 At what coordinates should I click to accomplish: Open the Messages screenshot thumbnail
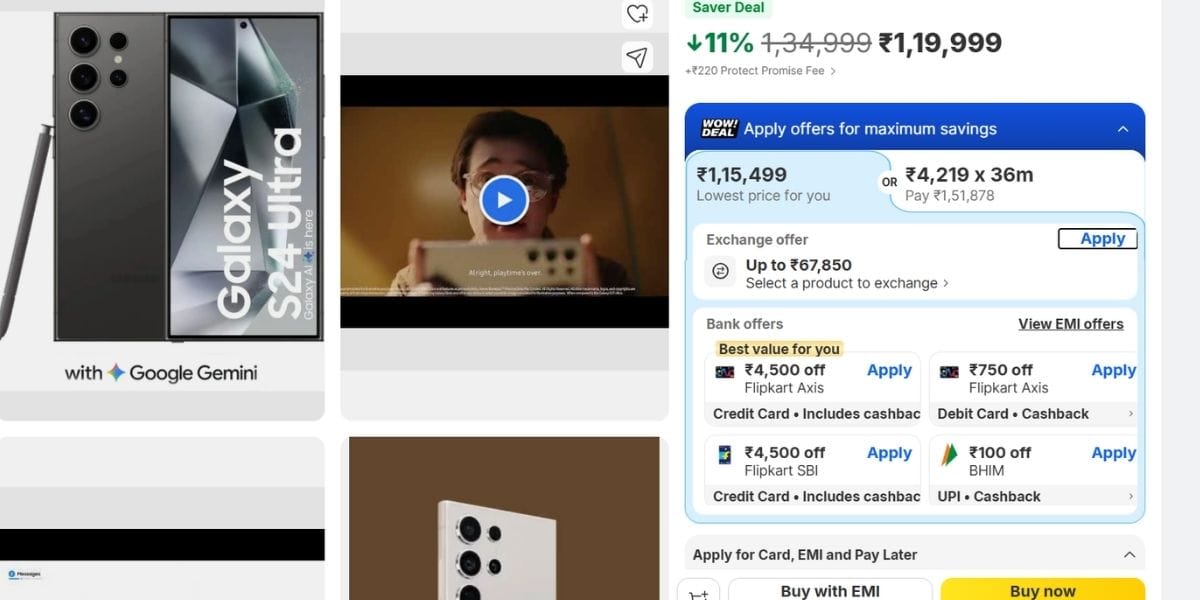(x=162, y=518)
